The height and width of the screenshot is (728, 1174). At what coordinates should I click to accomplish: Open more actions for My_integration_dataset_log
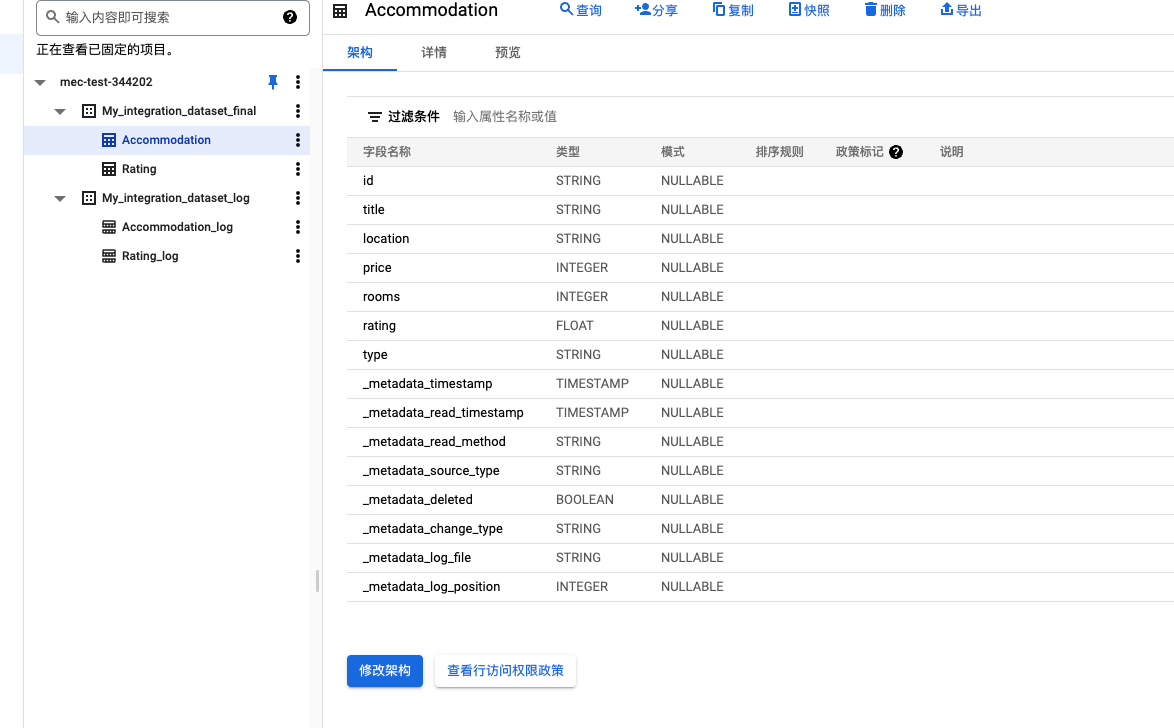click(x=298, y=198)
